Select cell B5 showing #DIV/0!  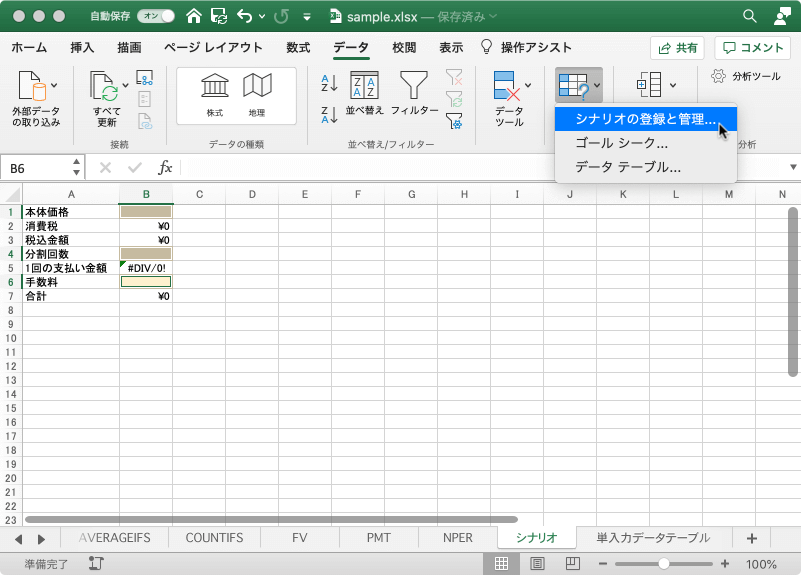coord(146,268)
